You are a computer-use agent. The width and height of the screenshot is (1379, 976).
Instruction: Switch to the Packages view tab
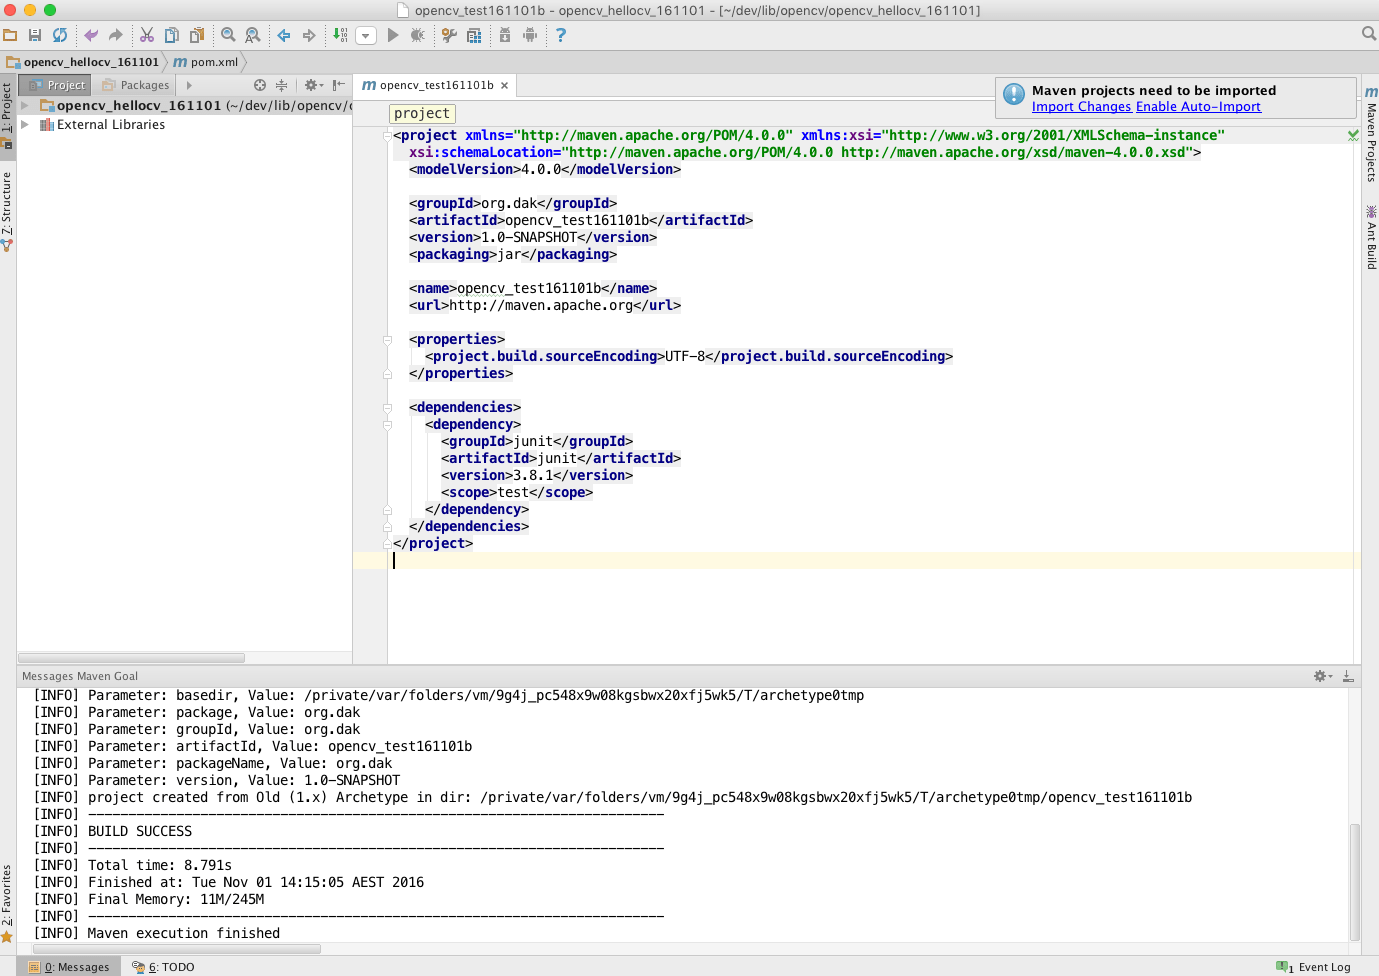click(x=137, y=85)
